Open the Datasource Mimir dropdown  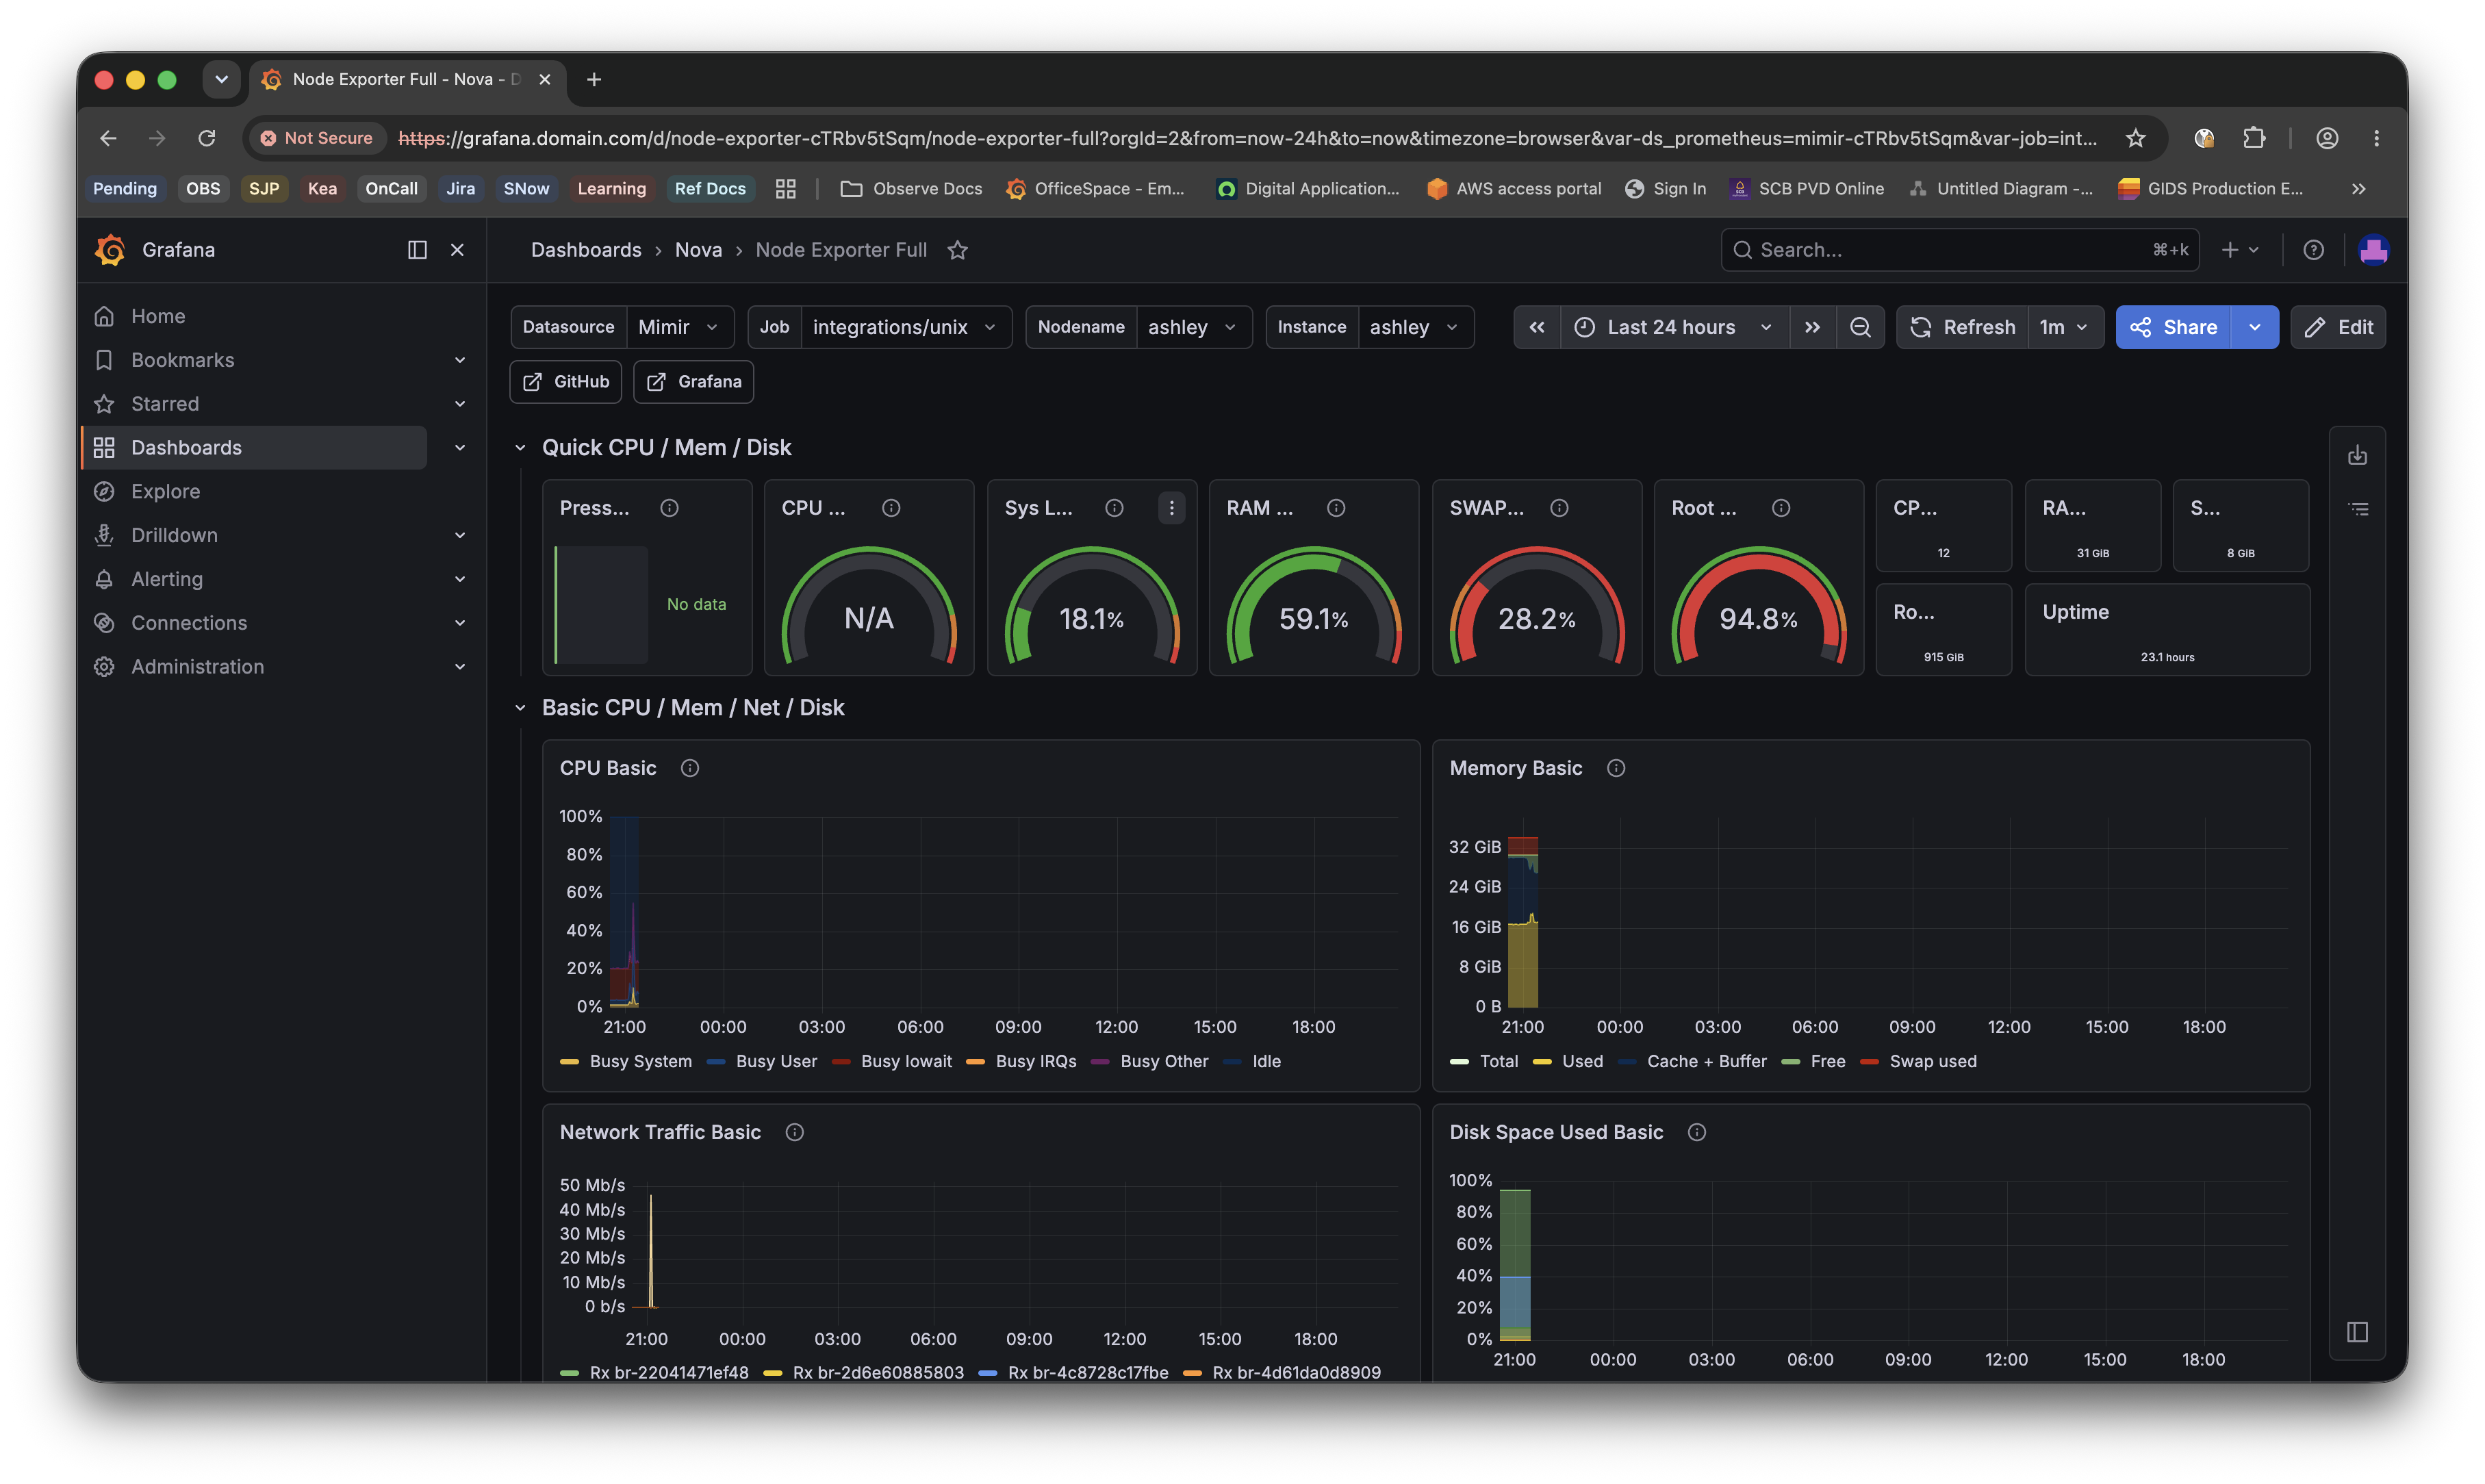point(679,327)
